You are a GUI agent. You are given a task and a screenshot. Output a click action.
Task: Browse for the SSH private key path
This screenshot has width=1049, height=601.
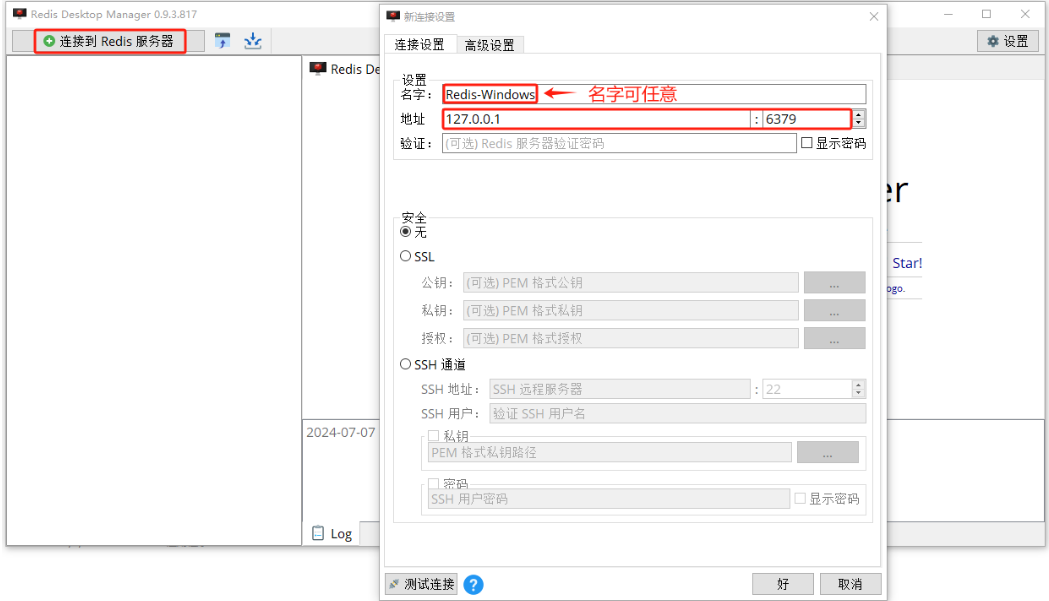[828, 452]
